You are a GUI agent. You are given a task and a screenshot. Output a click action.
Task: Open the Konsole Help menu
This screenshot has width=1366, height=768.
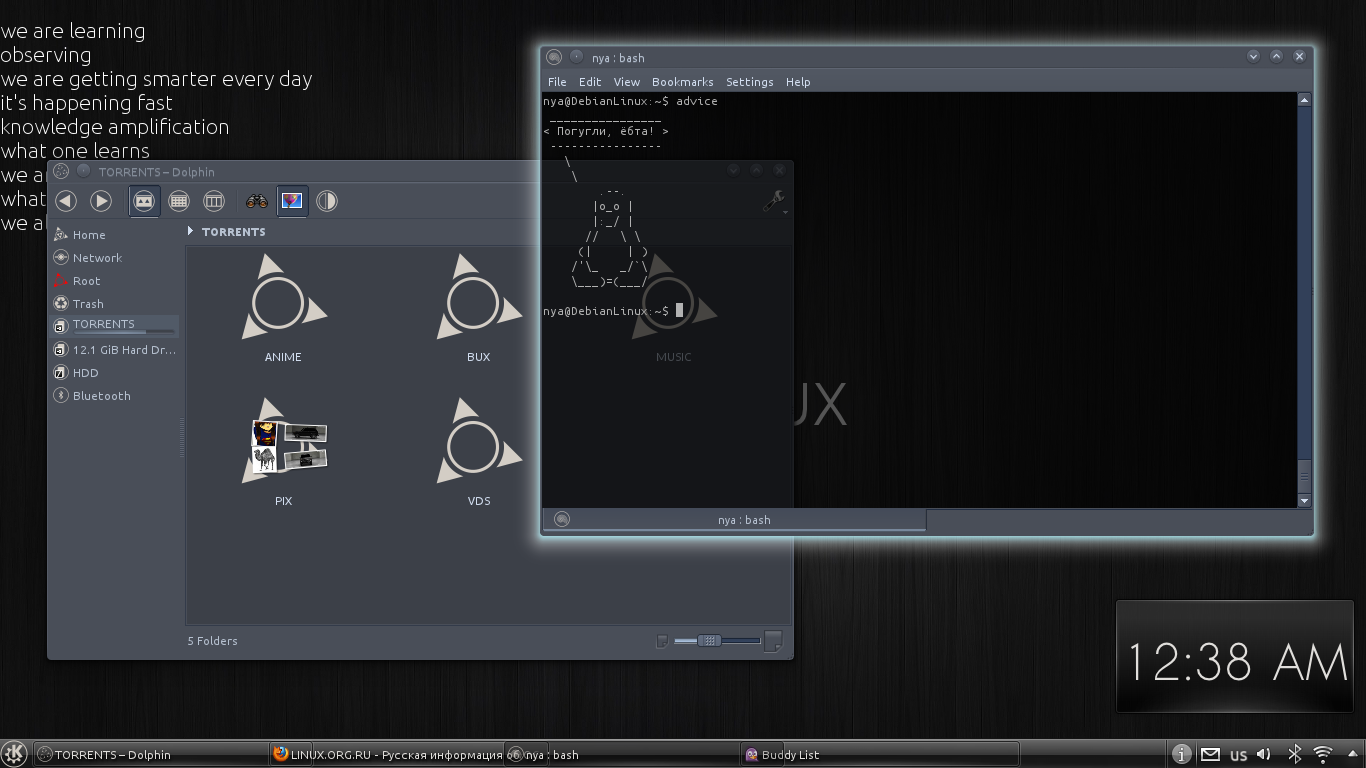798,82
